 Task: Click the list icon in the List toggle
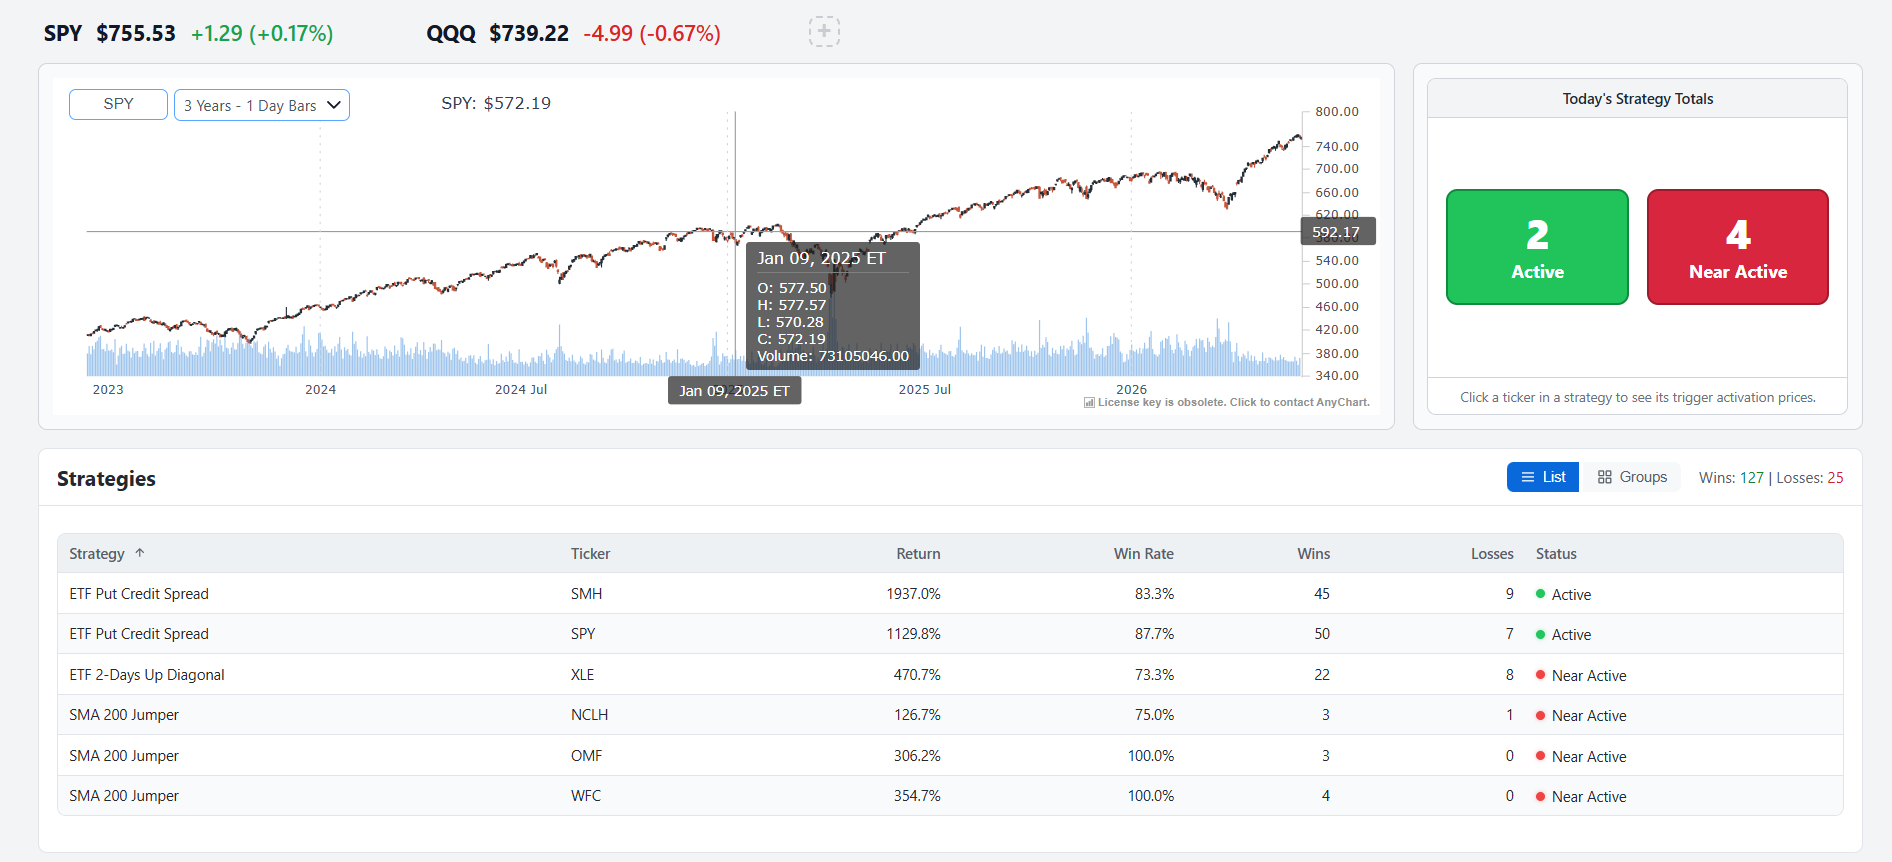[x=1527, y=477]
